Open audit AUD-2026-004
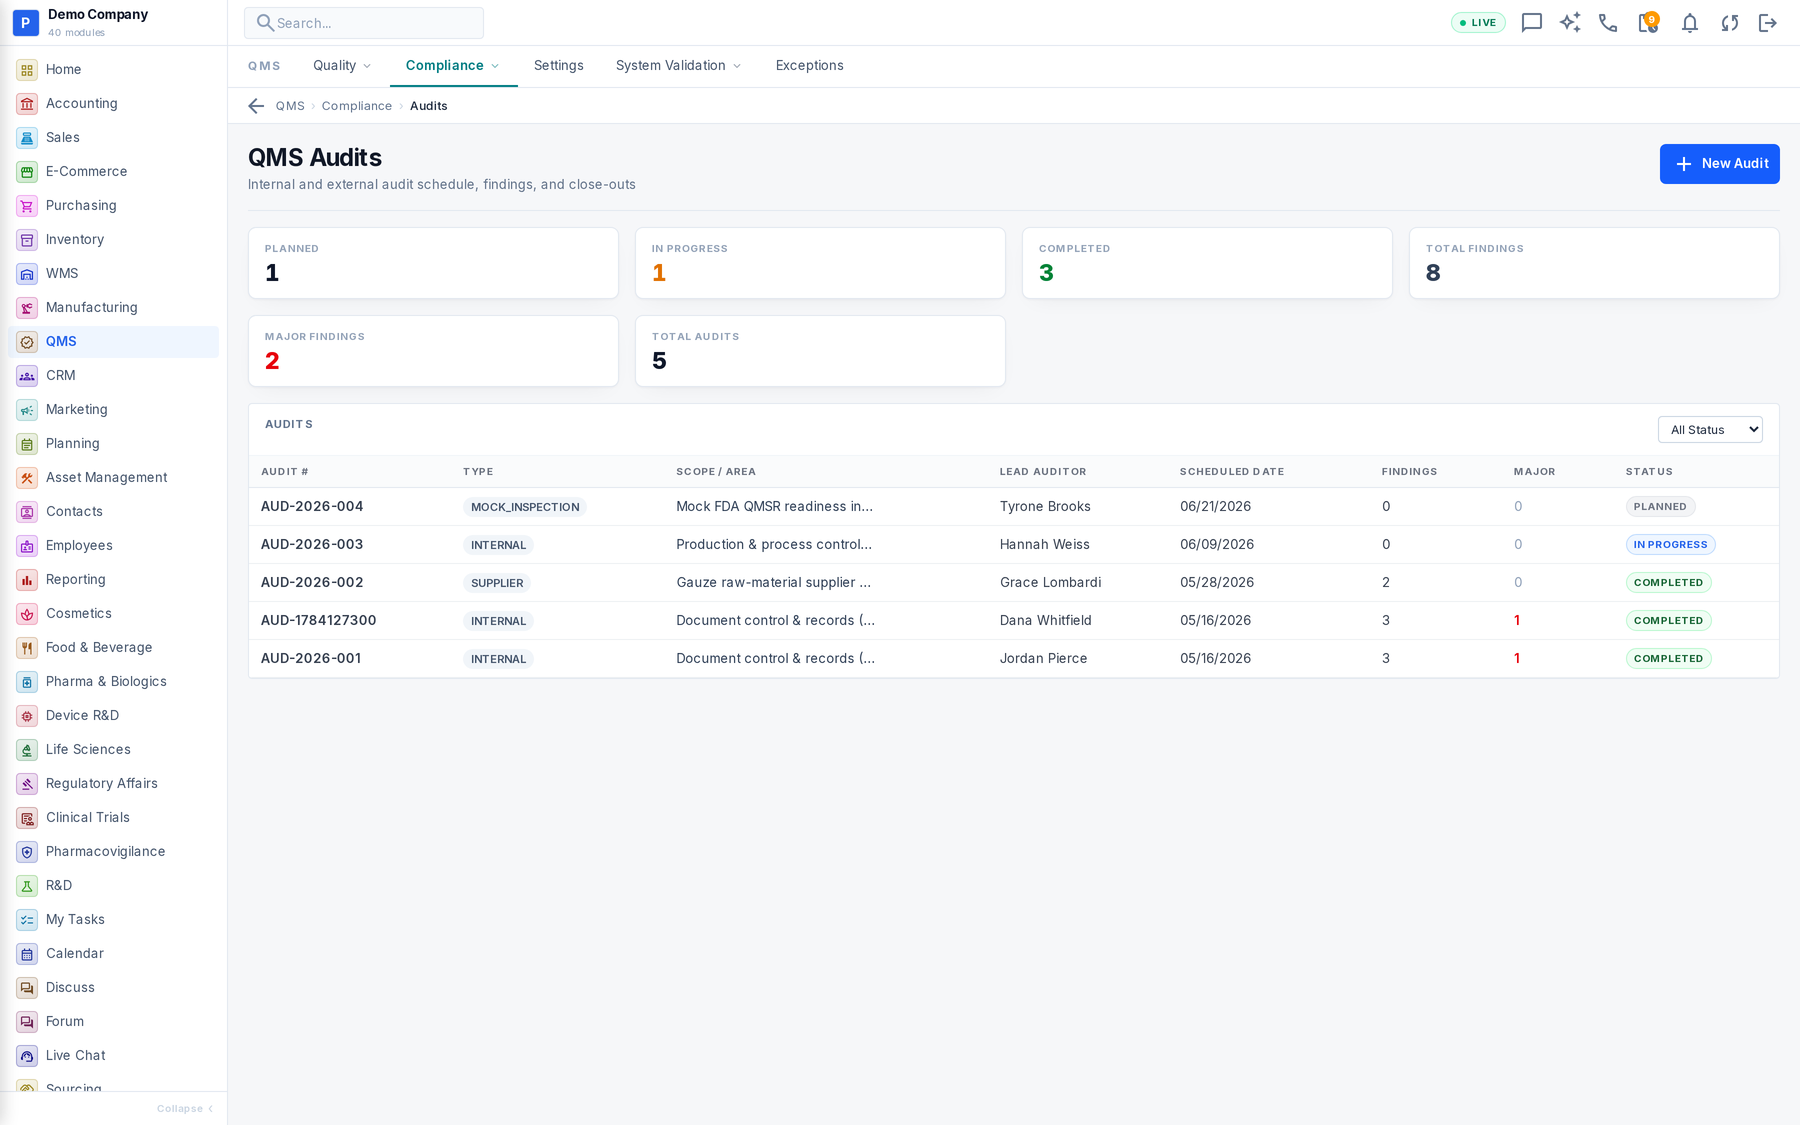This screenshot has height=1125, width=1800. (x=312, y=507)
